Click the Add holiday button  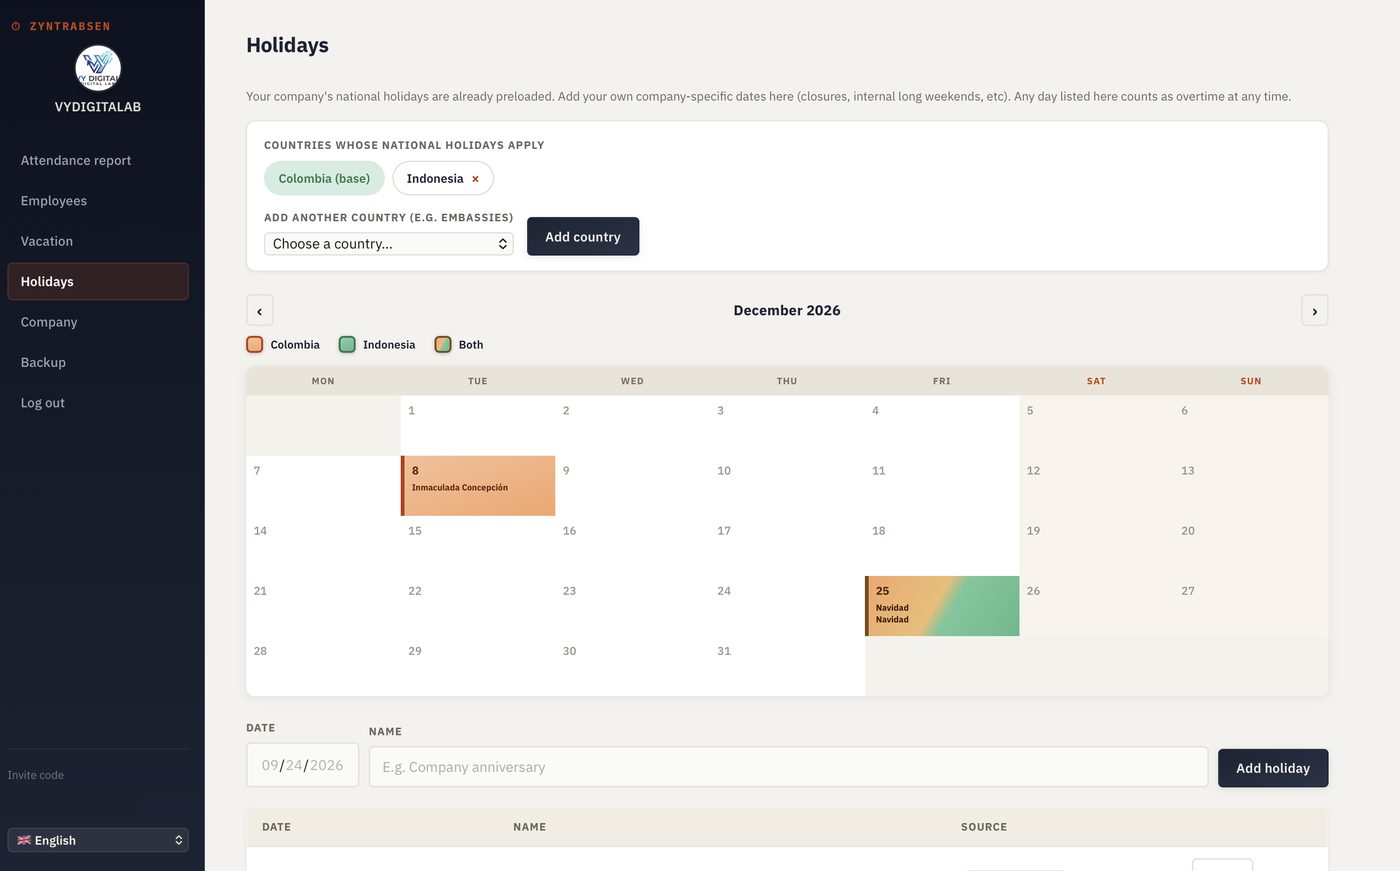(x=1273, y=768)
